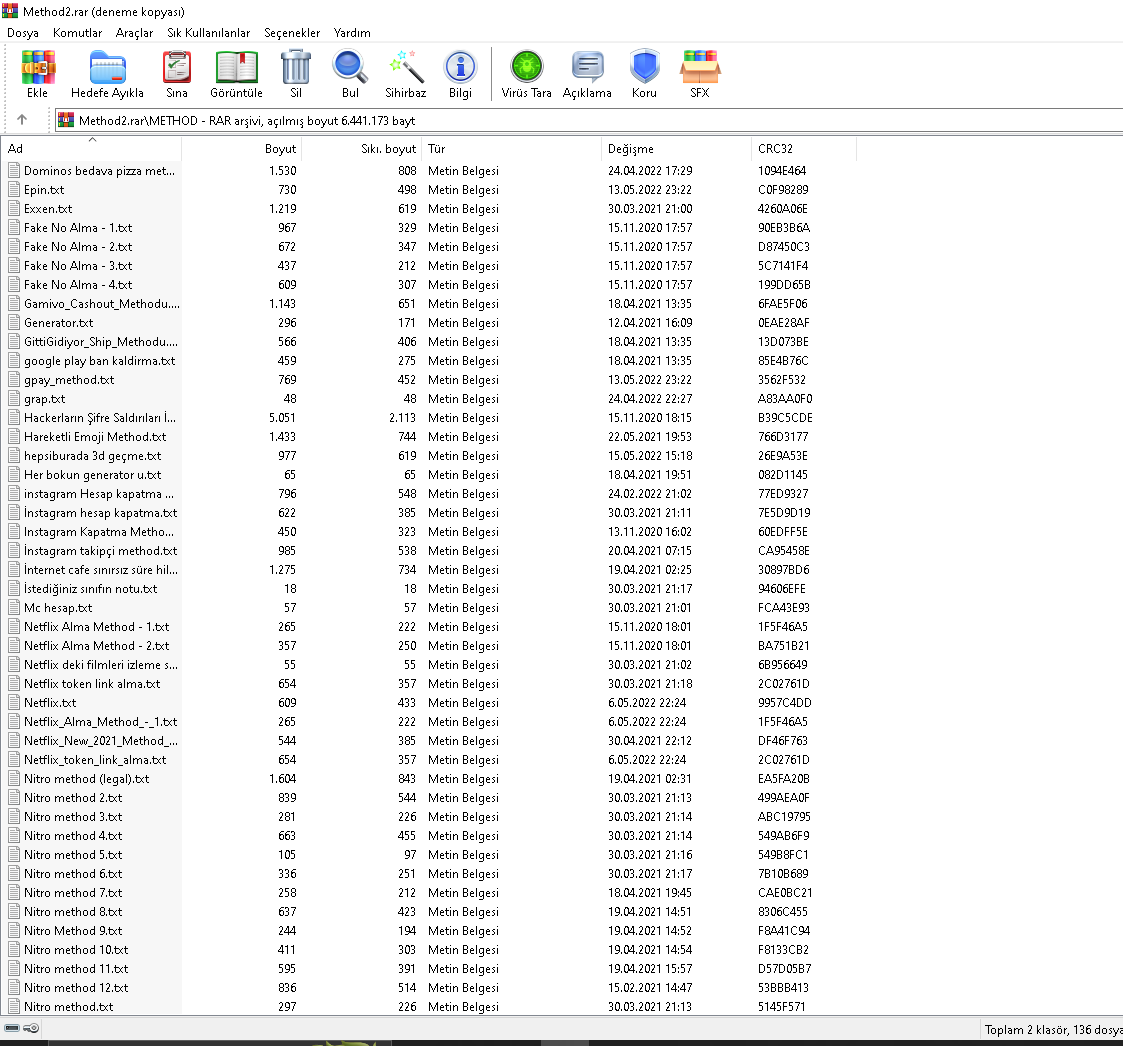Select Nitro method 5.txt
The height and width of the screenshot is (1046, 1123).
pyautogui.click(x=73, y=855)
